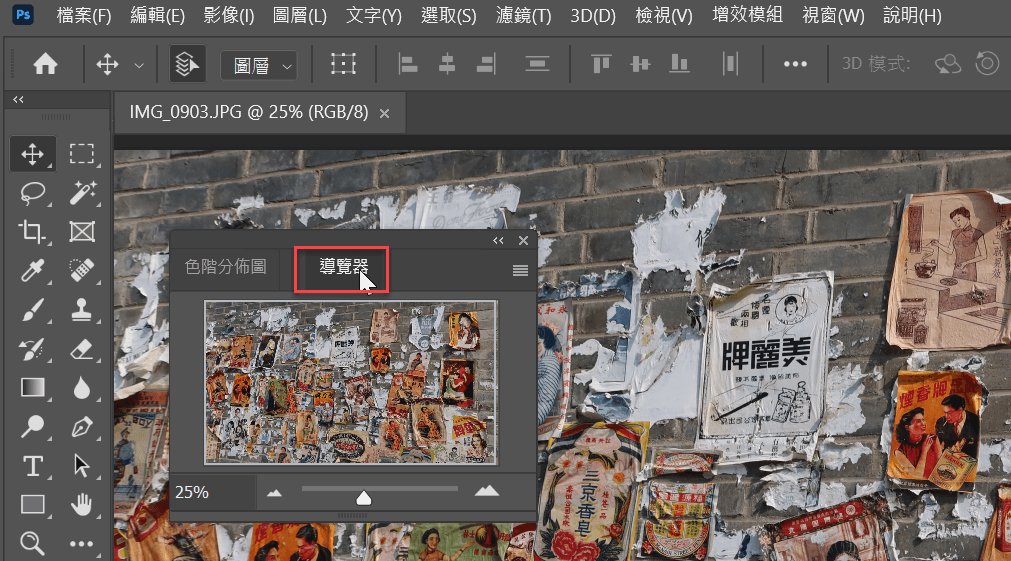The image size is (1011, 561).
Task: Click the Navigator zoom-in large mountains button
Action: (x=487, y=491)
